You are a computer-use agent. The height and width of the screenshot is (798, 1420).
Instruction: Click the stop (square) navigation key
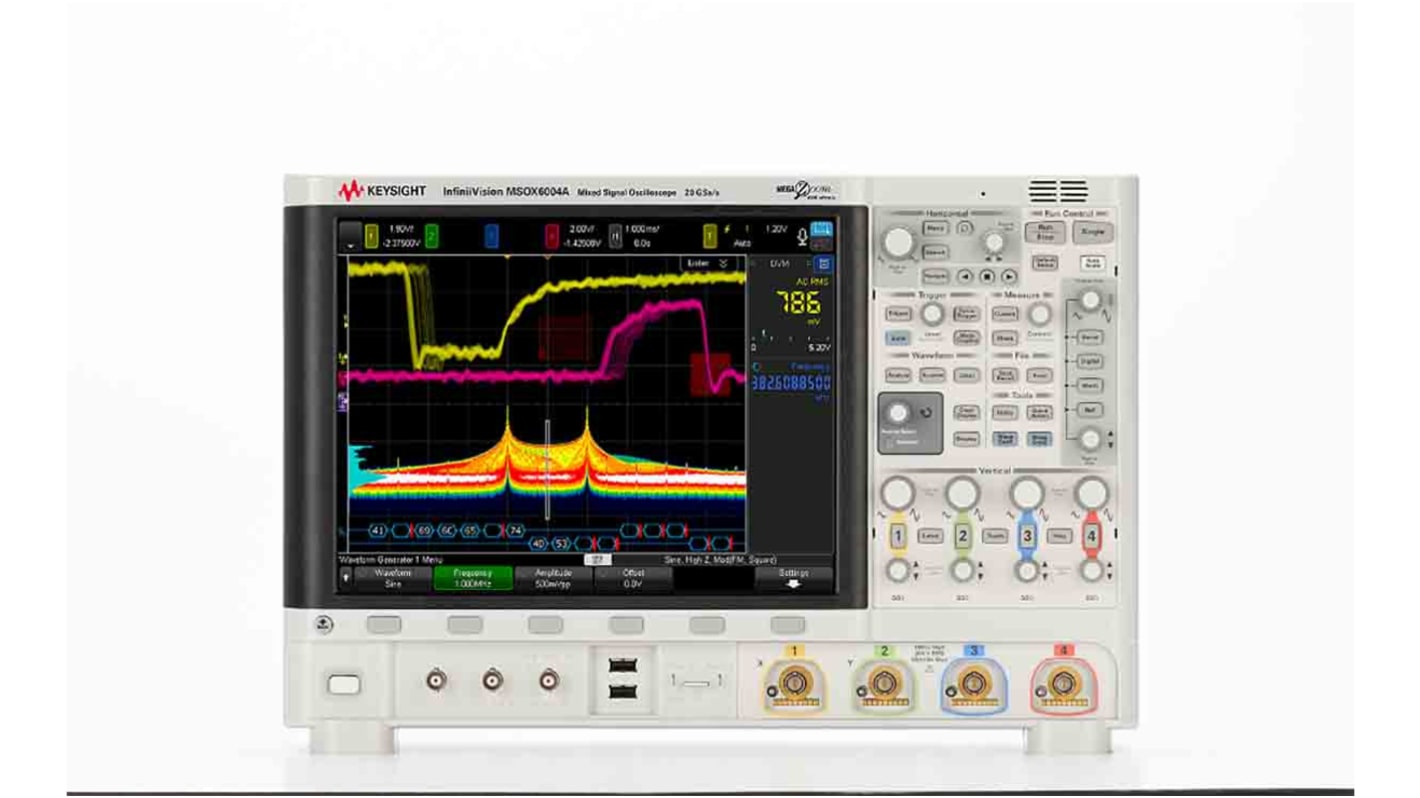(987, 276)
